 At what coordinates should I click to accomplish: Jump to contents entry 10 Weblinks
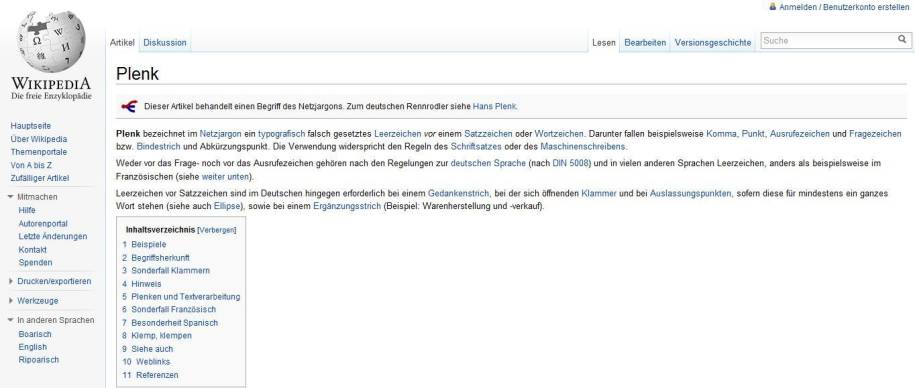(146, 362)
